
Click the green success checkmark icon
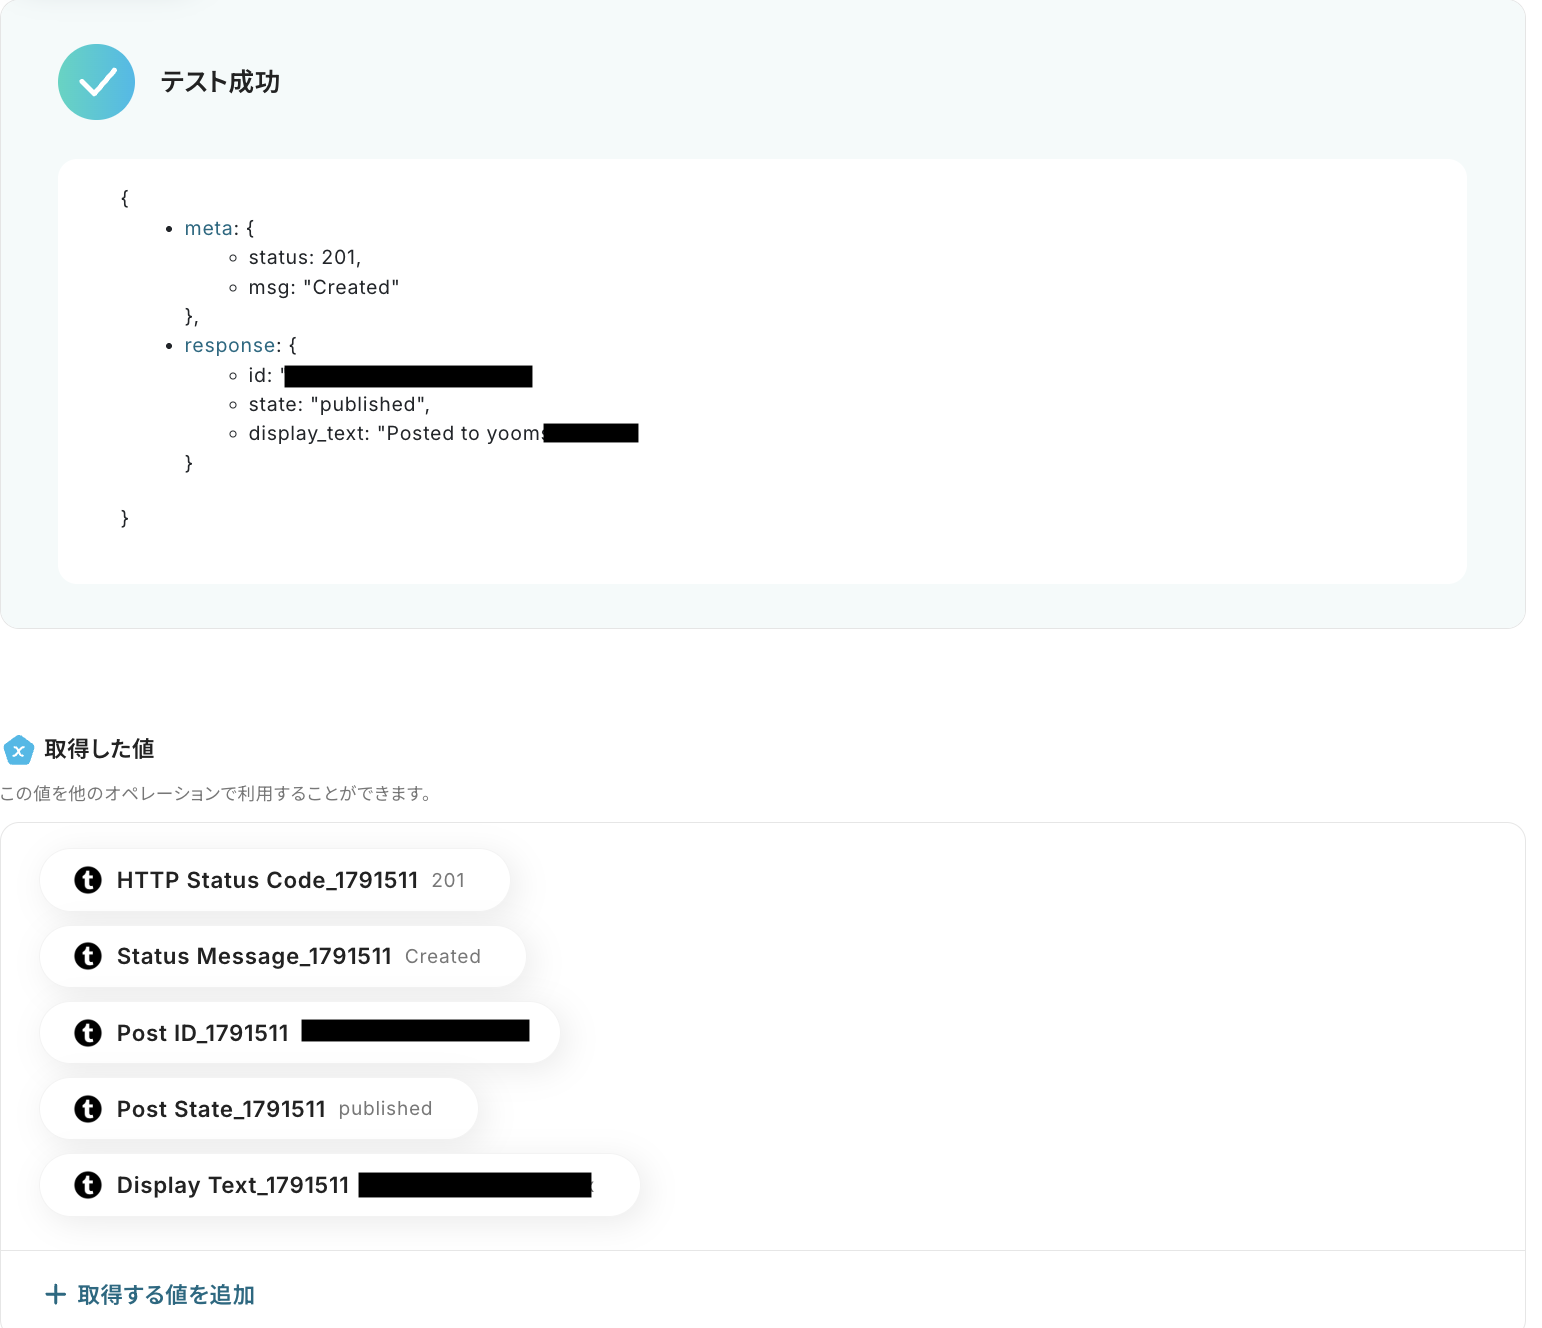click(x=96, y=82)
